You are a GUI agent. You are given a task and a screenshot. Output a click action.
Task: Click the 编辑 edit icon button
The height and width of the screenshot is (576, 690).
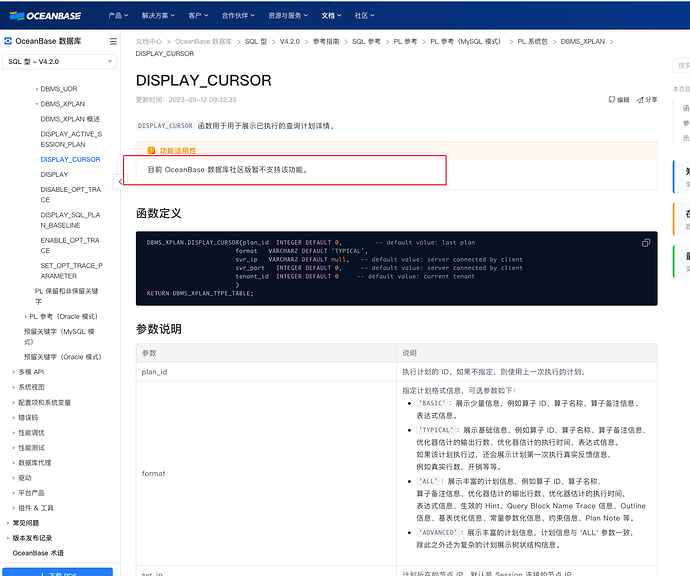click(619, 100)
